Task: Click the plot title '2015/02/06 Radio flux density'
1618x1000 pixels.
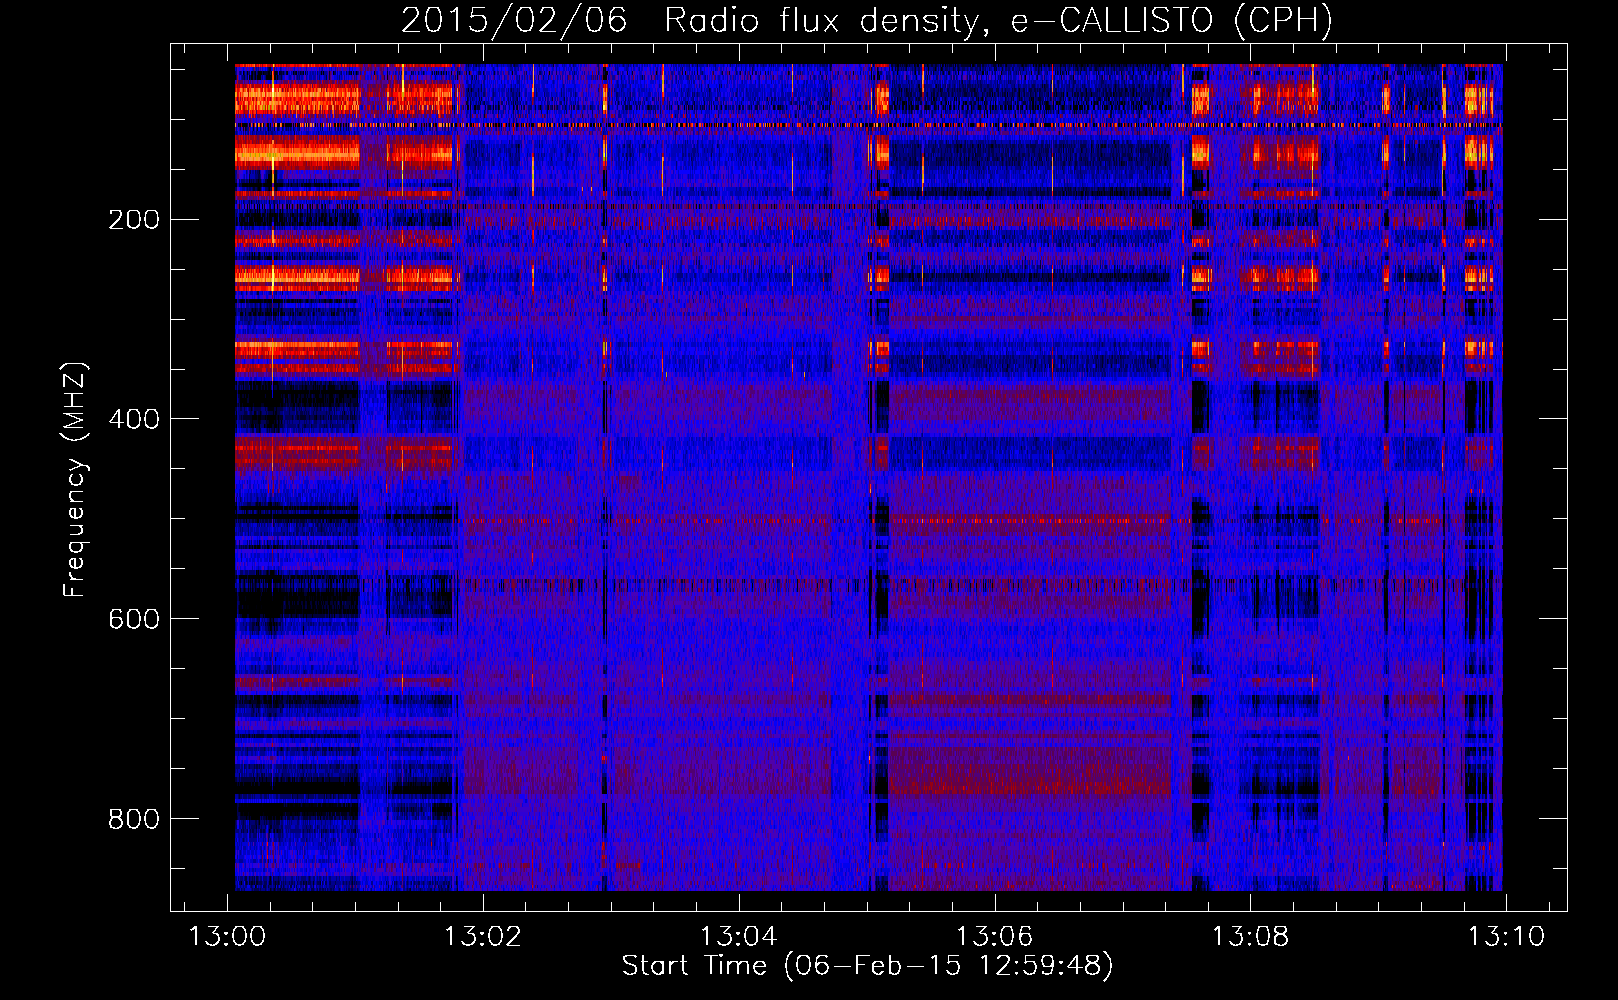Action: point(867,21)
